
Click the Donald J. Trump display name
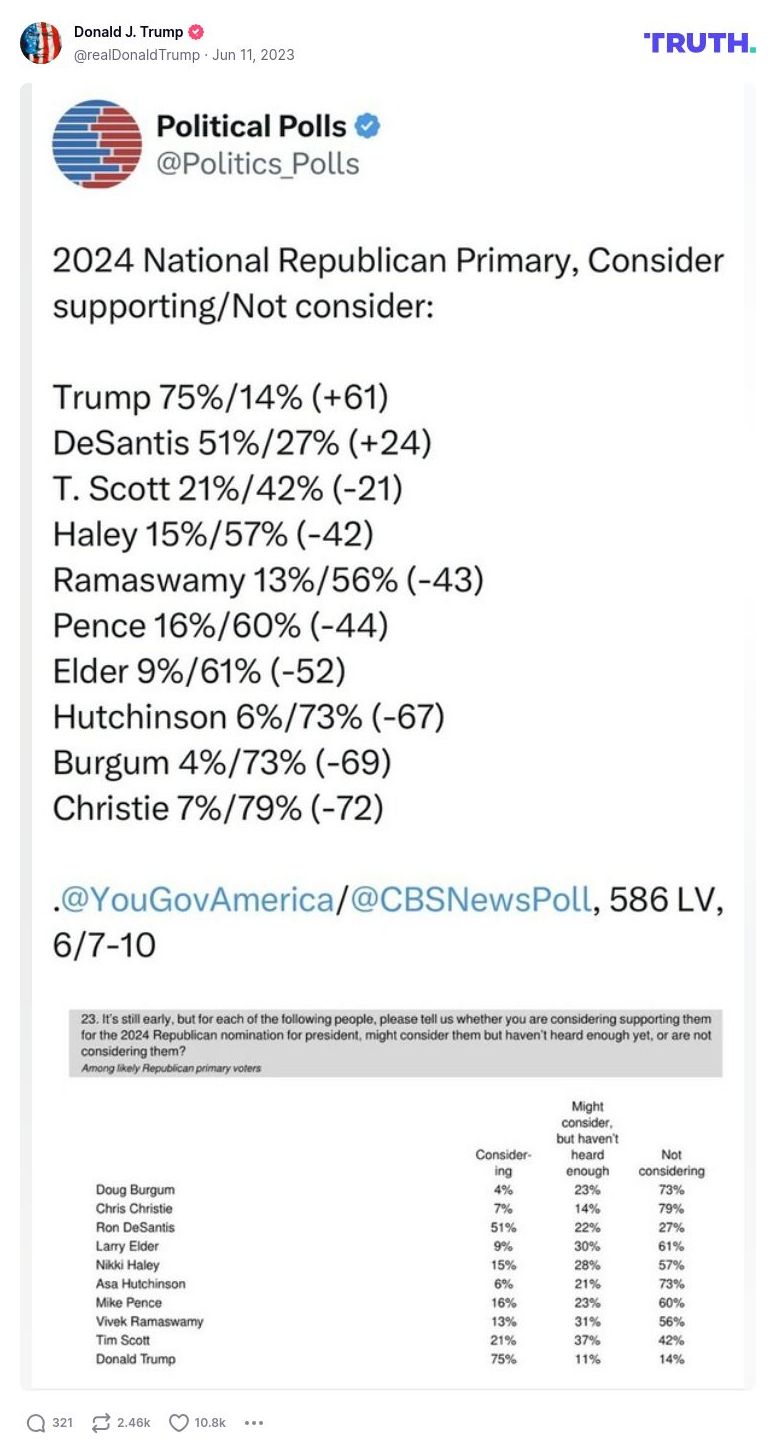point(127,31)
